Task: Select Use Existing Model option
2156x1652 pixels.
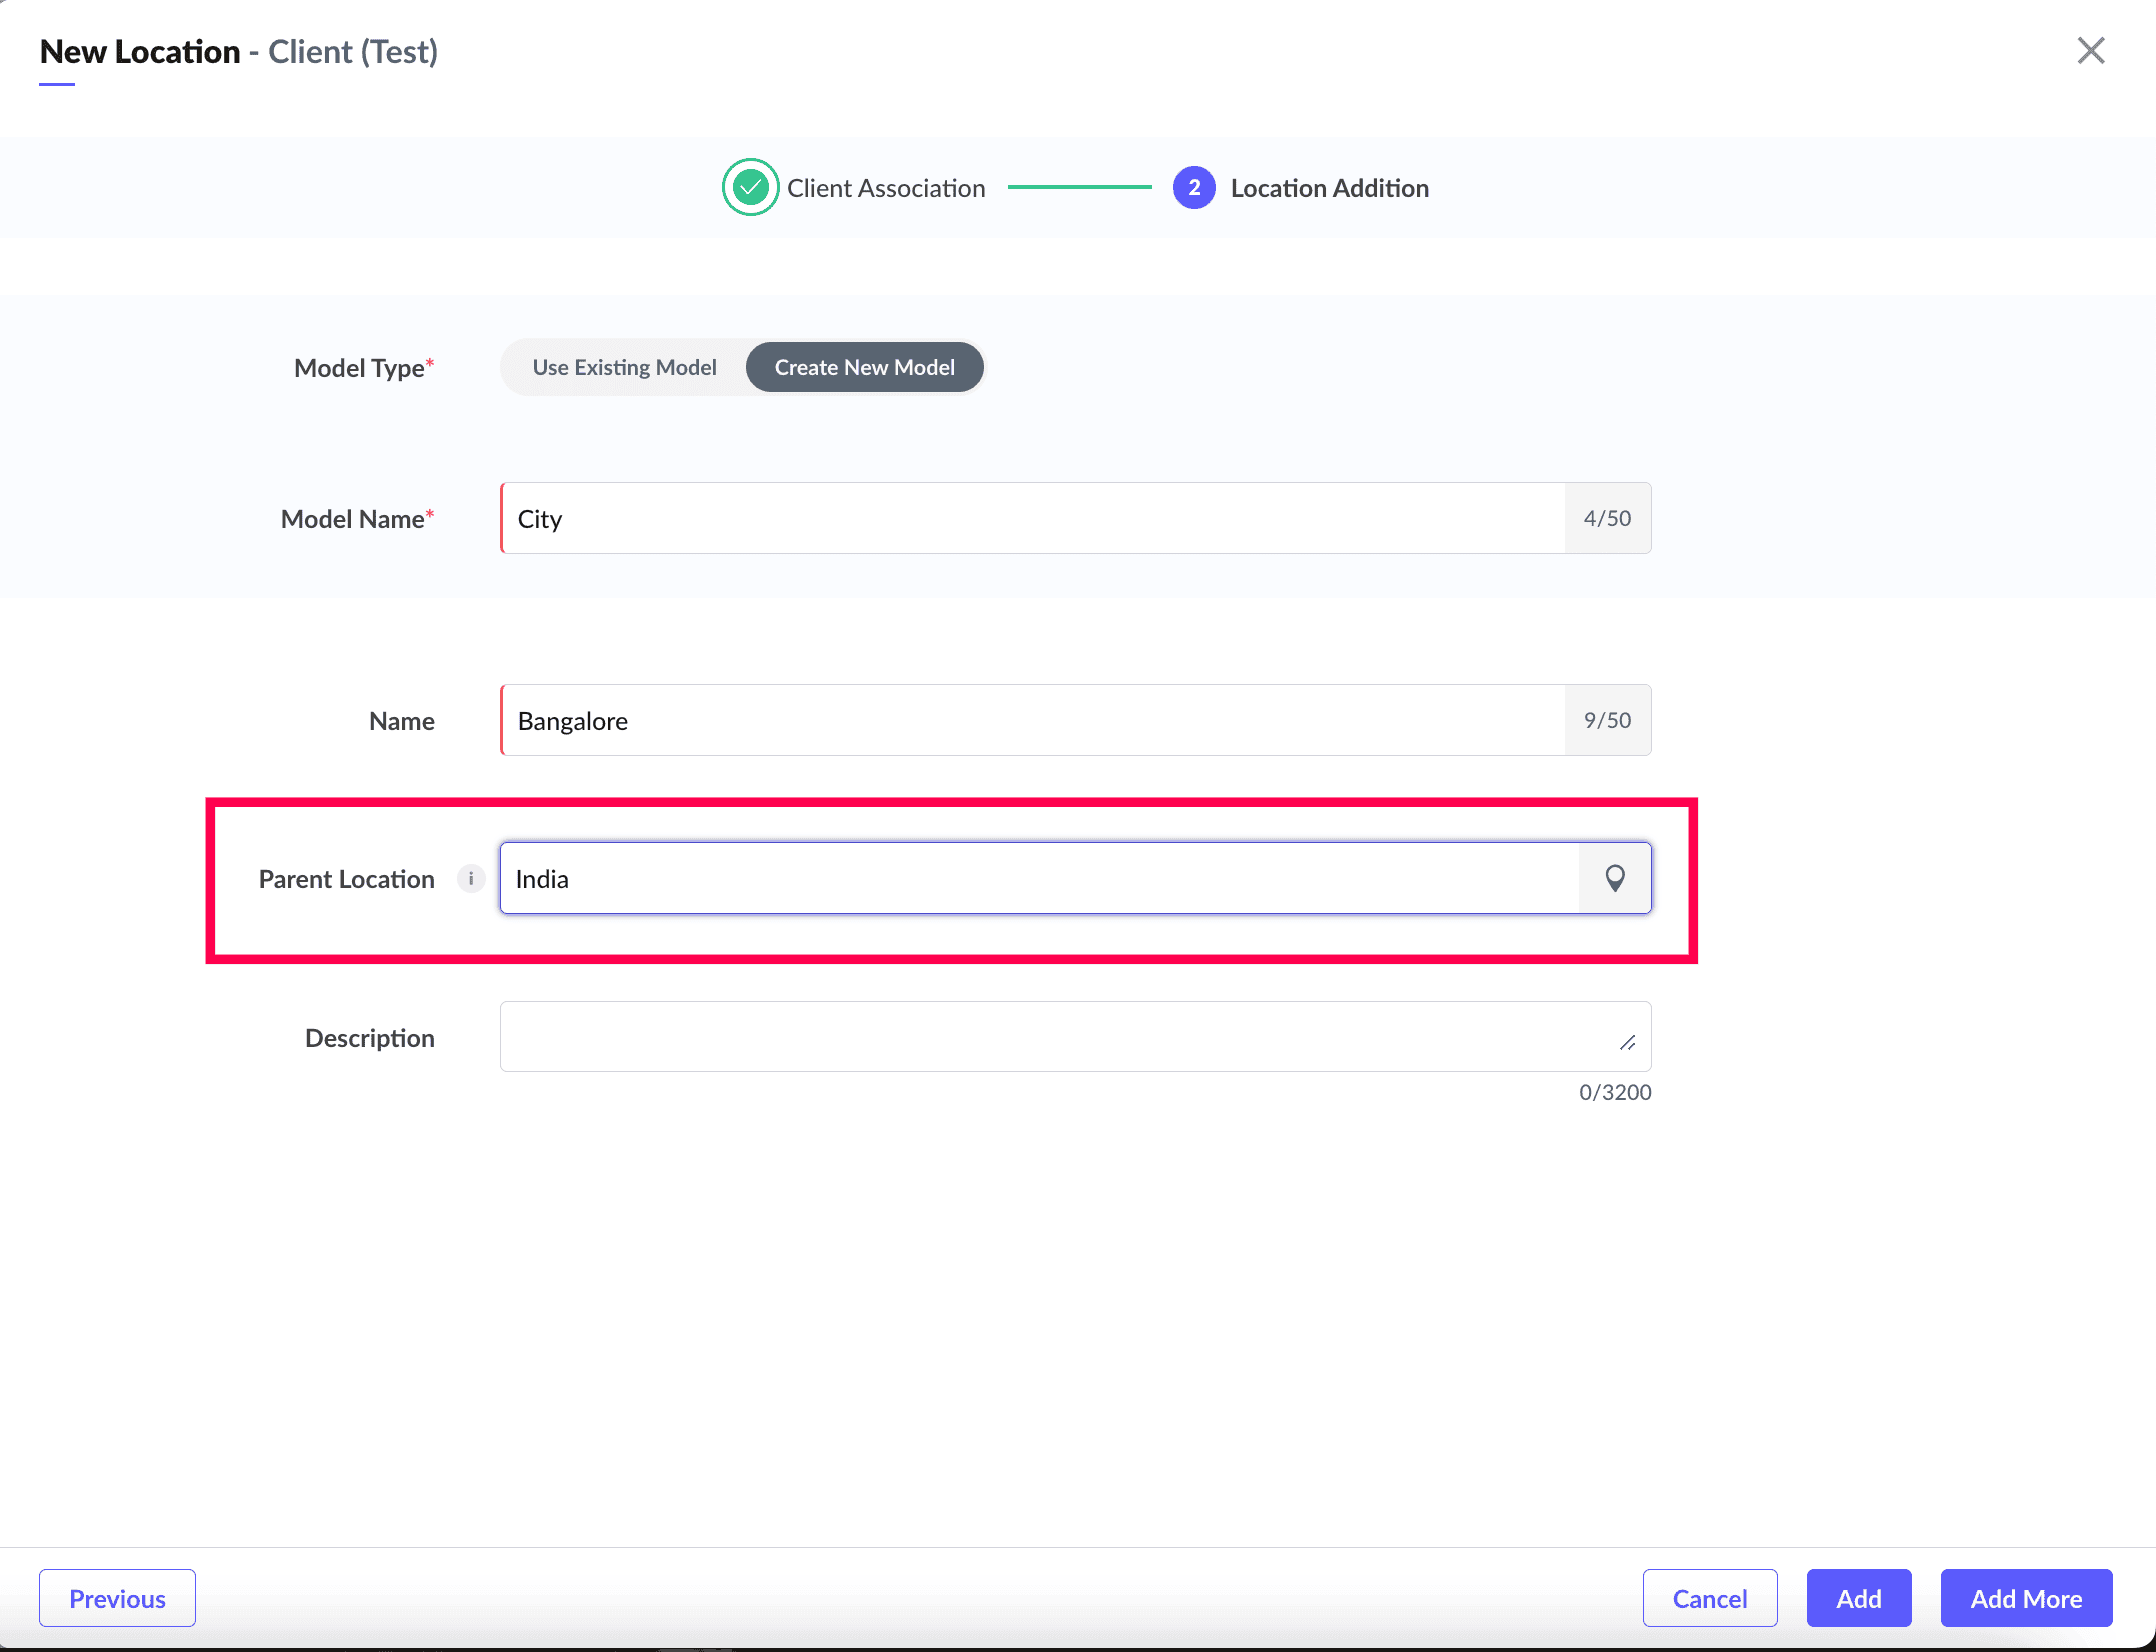Action: (x=624, y=367)
